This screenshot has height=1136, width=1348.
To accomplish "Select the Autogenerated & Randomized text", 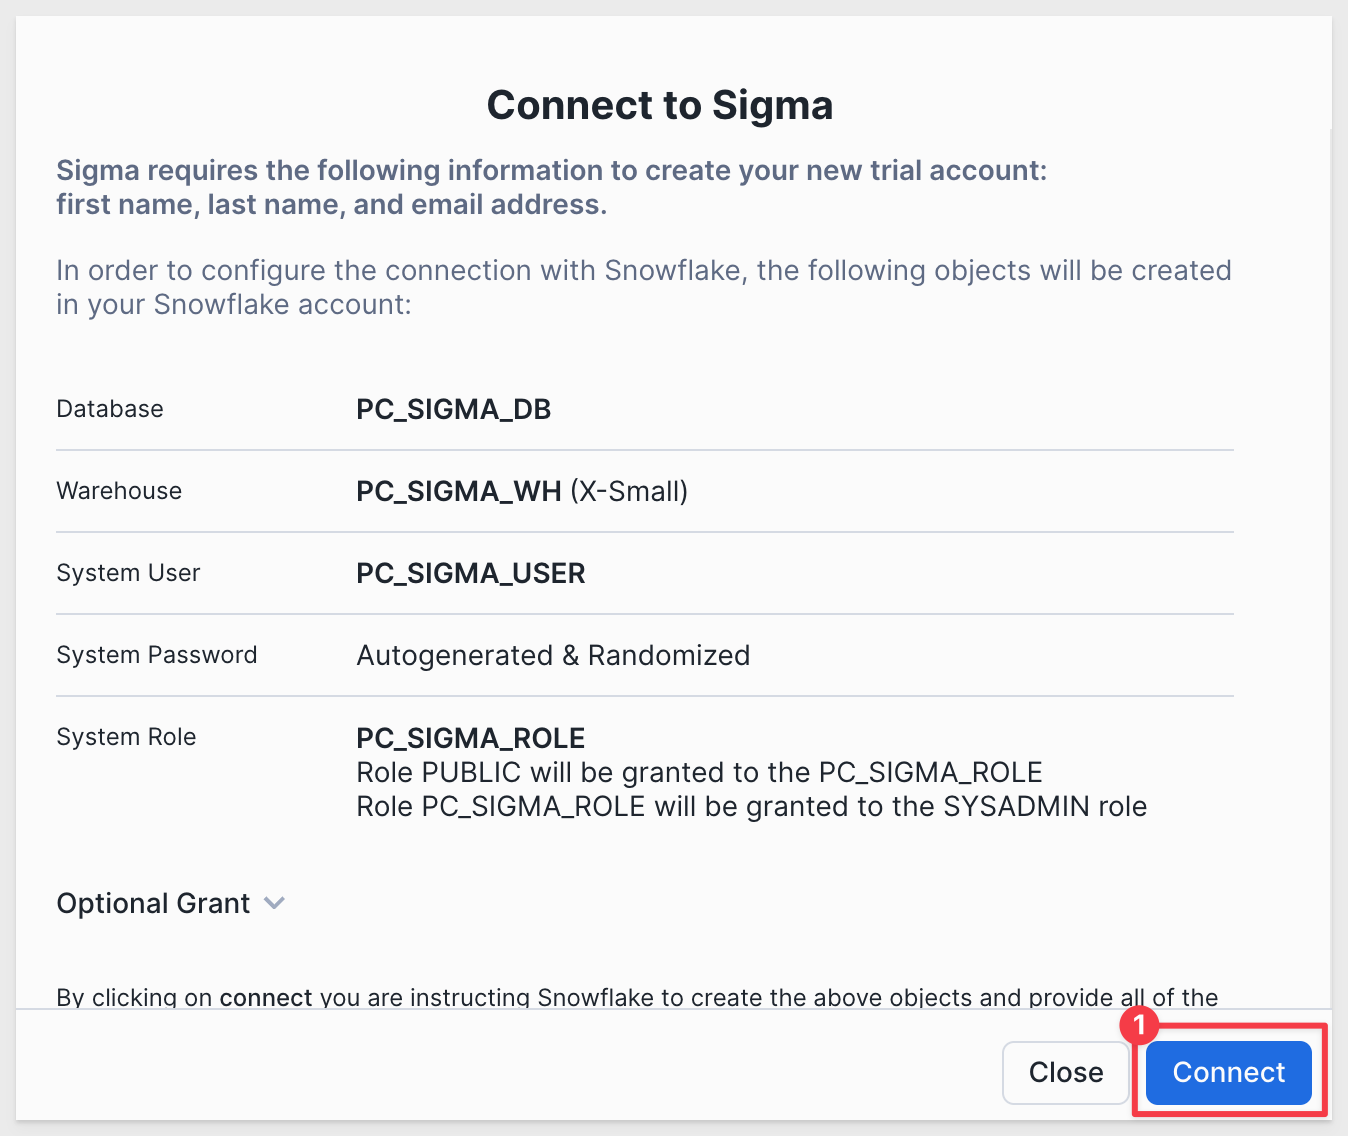I will 553,655.
